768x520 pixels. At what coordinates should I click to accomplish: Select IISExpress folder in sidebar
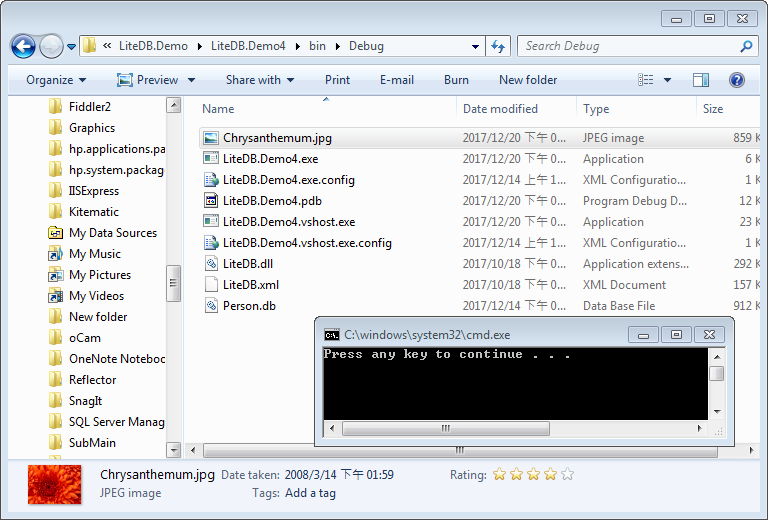coord(84,191)
